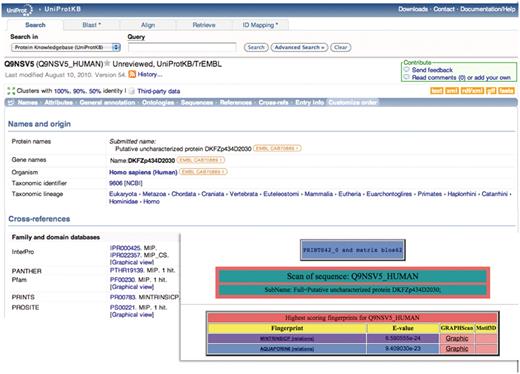The image size is (520, 374).
Task: Jump to Names section
Action: coord(27,102)
